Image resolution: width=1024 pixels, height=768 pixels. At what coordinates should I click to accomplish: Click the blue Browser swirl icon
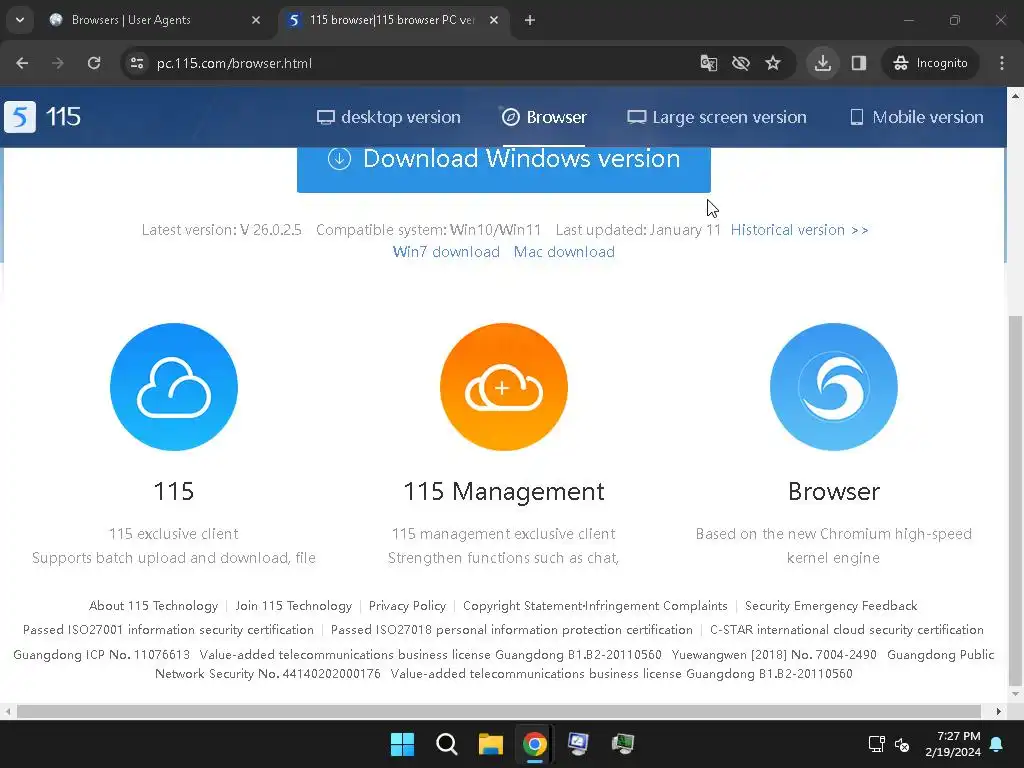pos(833,387)
